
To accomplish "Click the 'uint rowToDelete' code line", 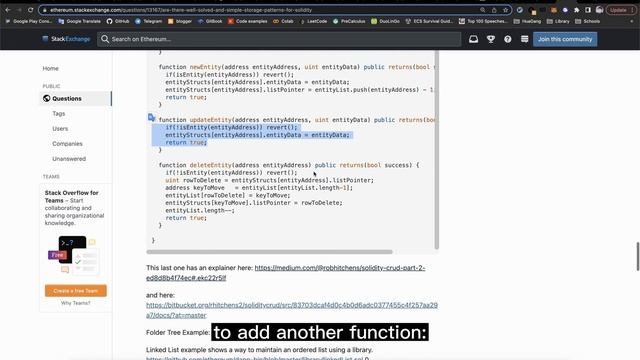I will (x=269, y=180).
